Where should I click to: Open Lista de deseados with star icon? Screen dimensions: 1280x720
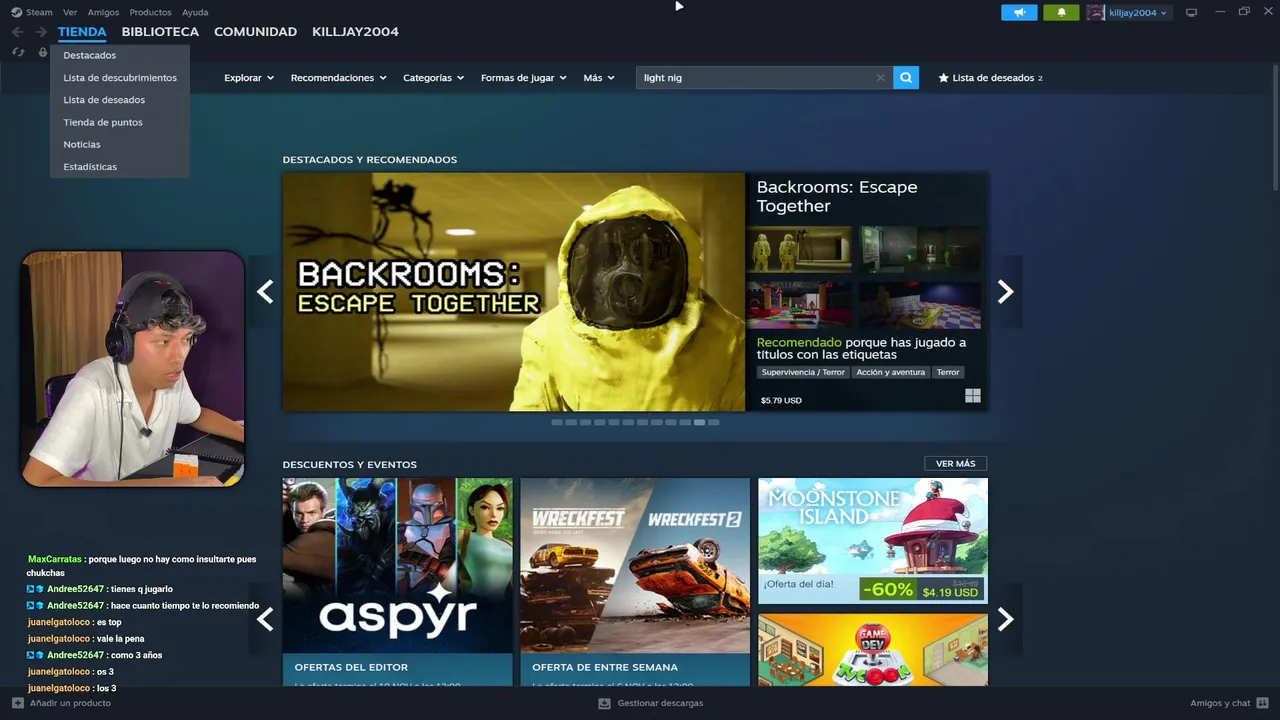click(990, 78)
